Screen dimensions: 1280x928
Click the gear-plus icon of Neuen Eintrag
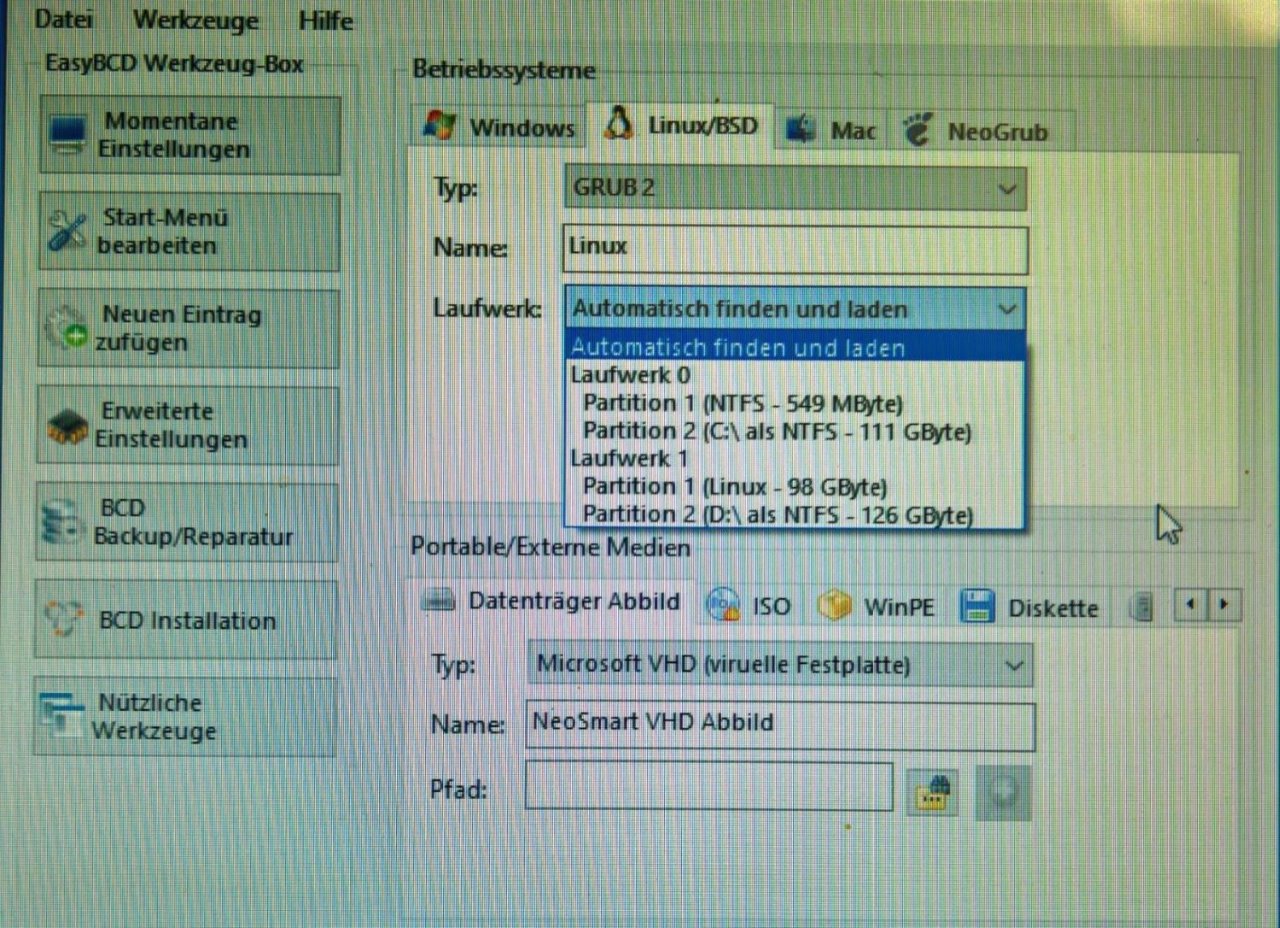tap(67, 328)
